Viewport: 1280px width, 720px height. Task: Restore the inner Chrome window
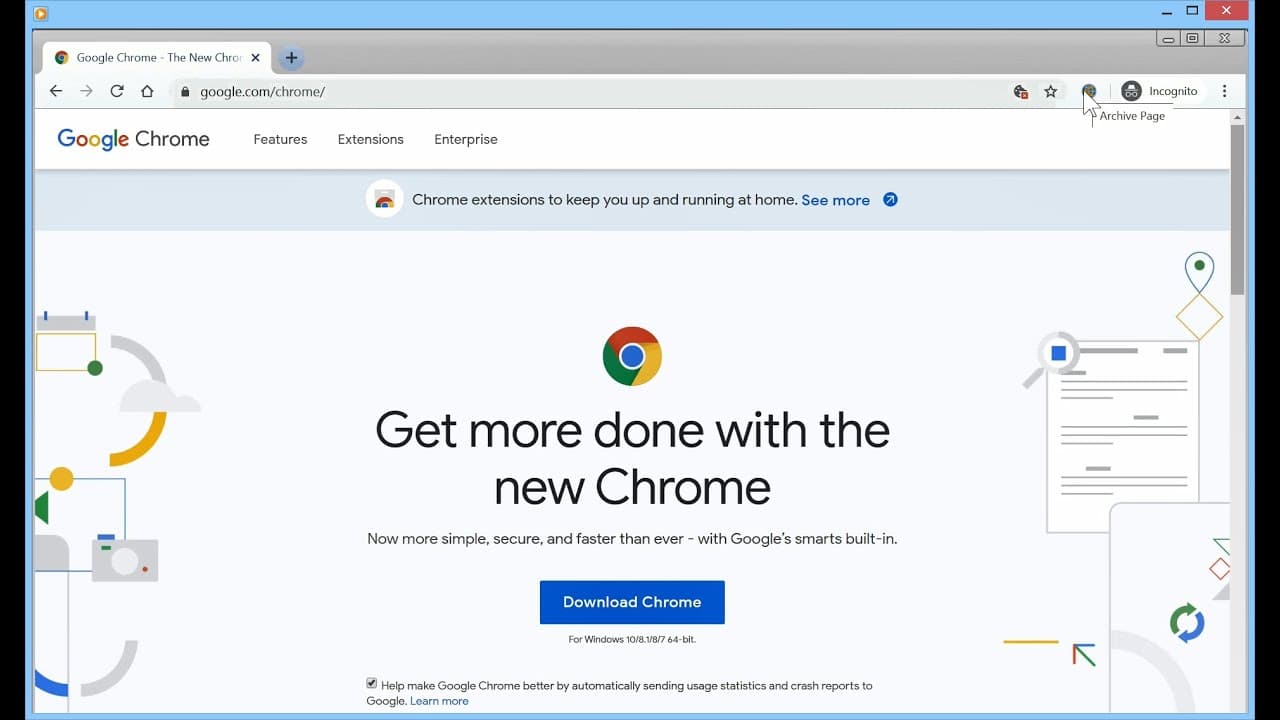(1192, 38)
